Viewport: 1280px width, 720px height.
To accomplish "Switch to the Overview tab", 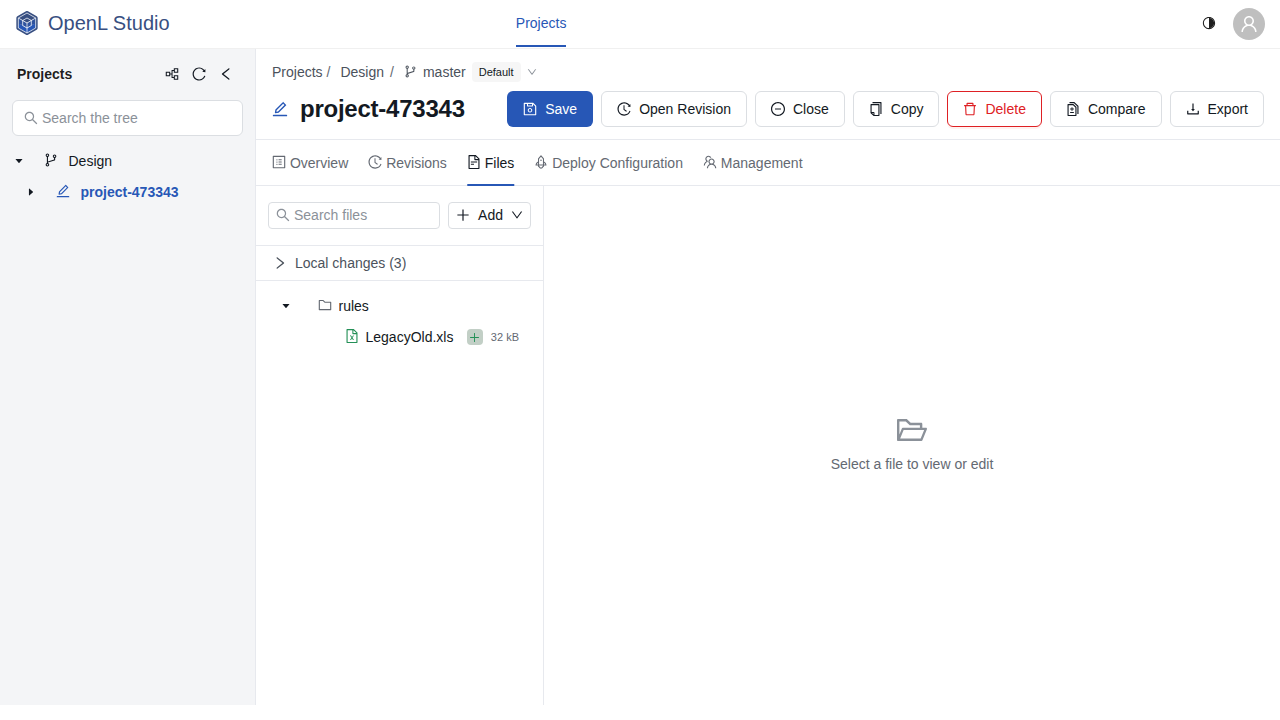I will coord(310,163).
